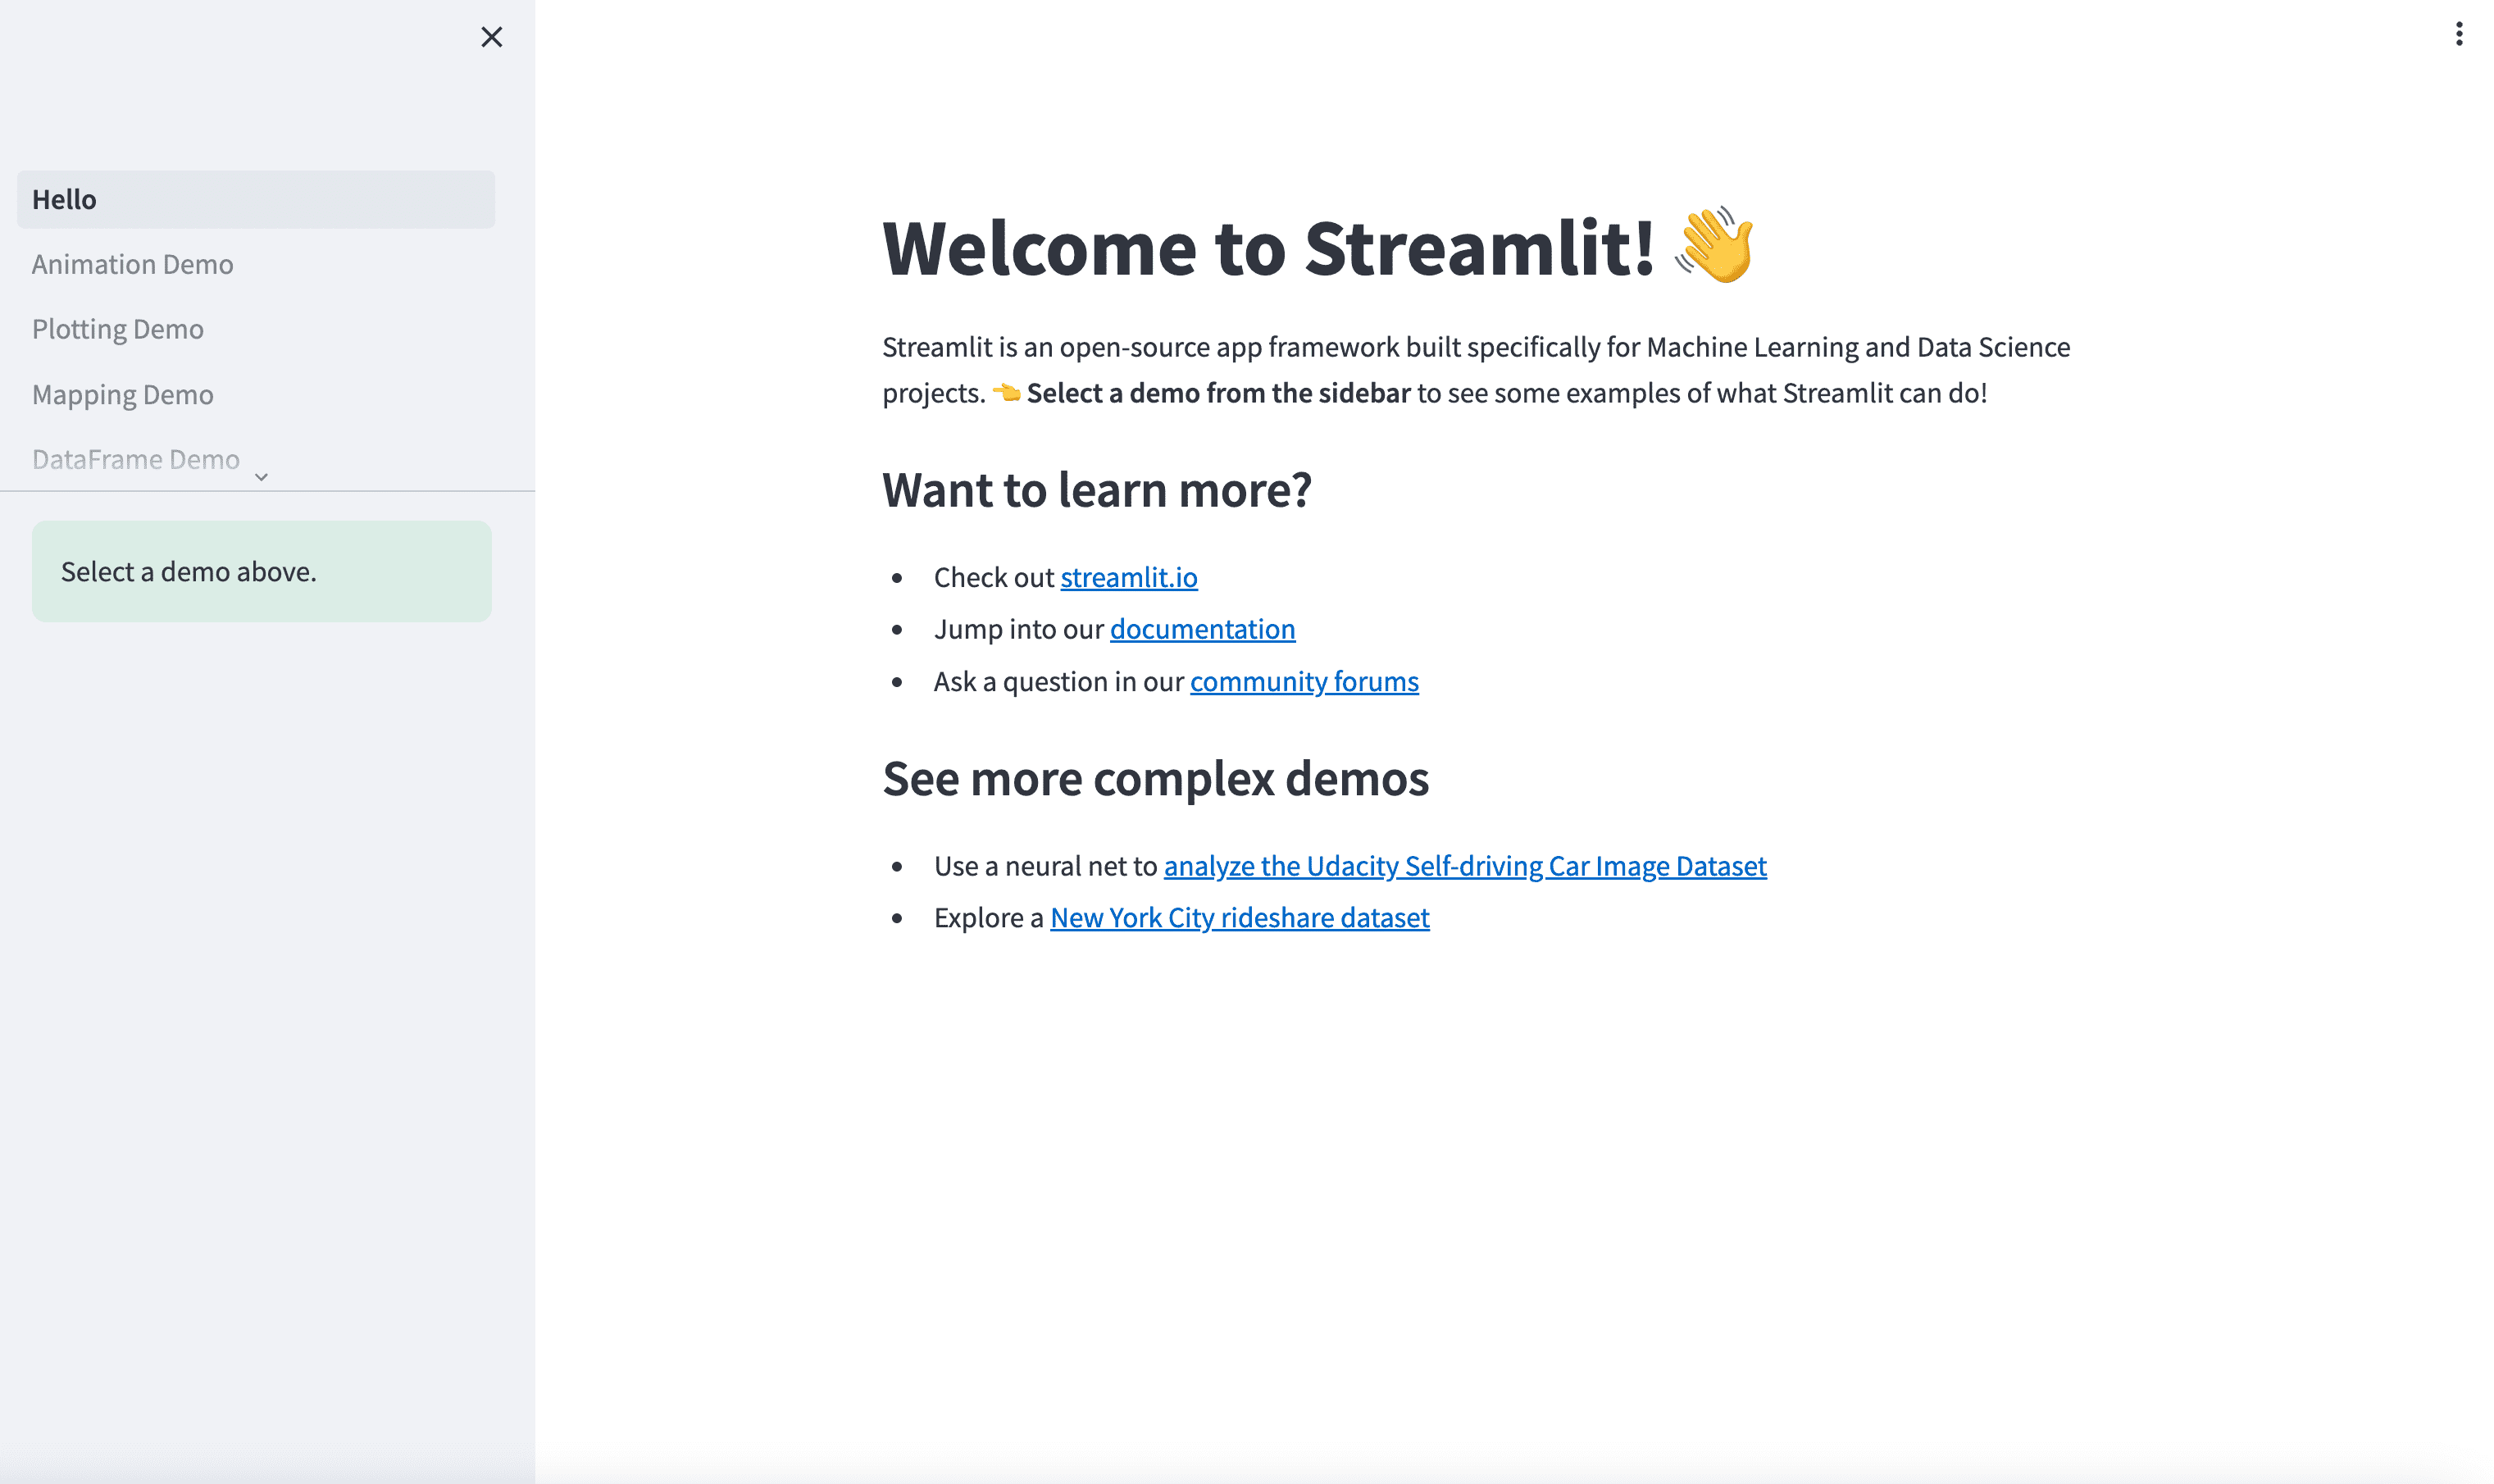Open the Animation Demo page

coord(133,264)
